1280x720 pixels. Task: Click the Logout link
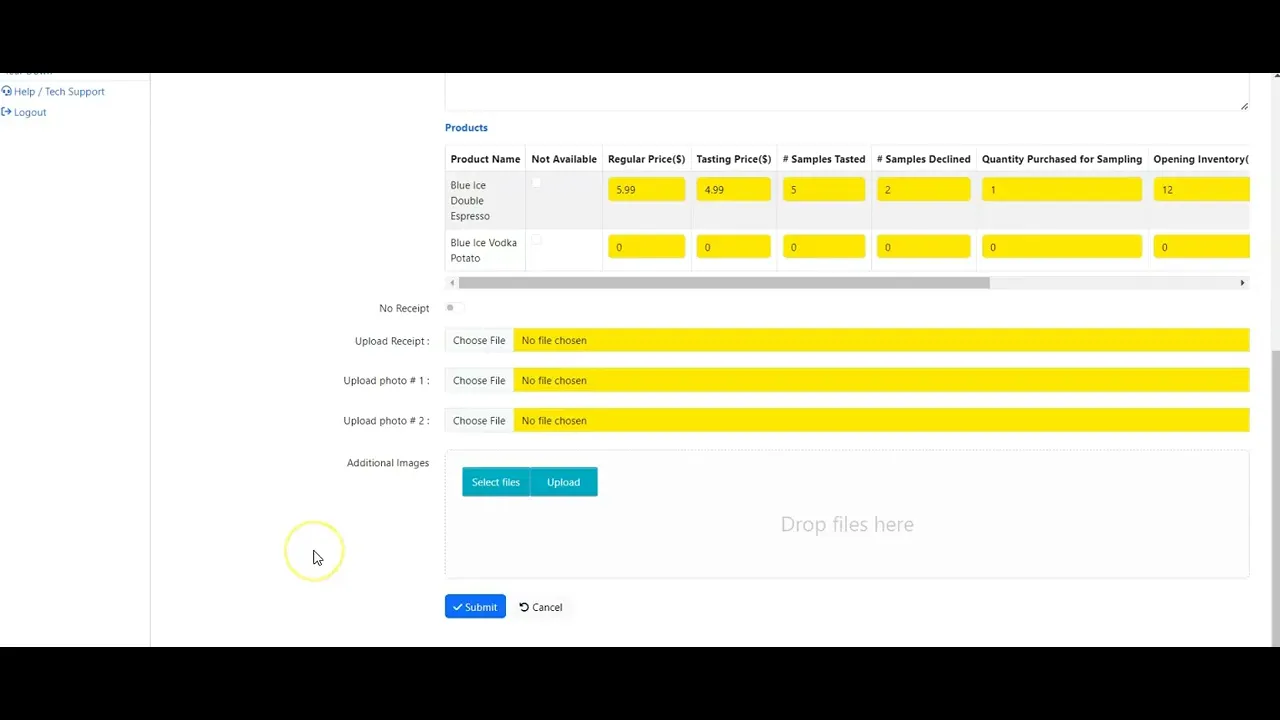pyautogui.click(x=30, y=112)
